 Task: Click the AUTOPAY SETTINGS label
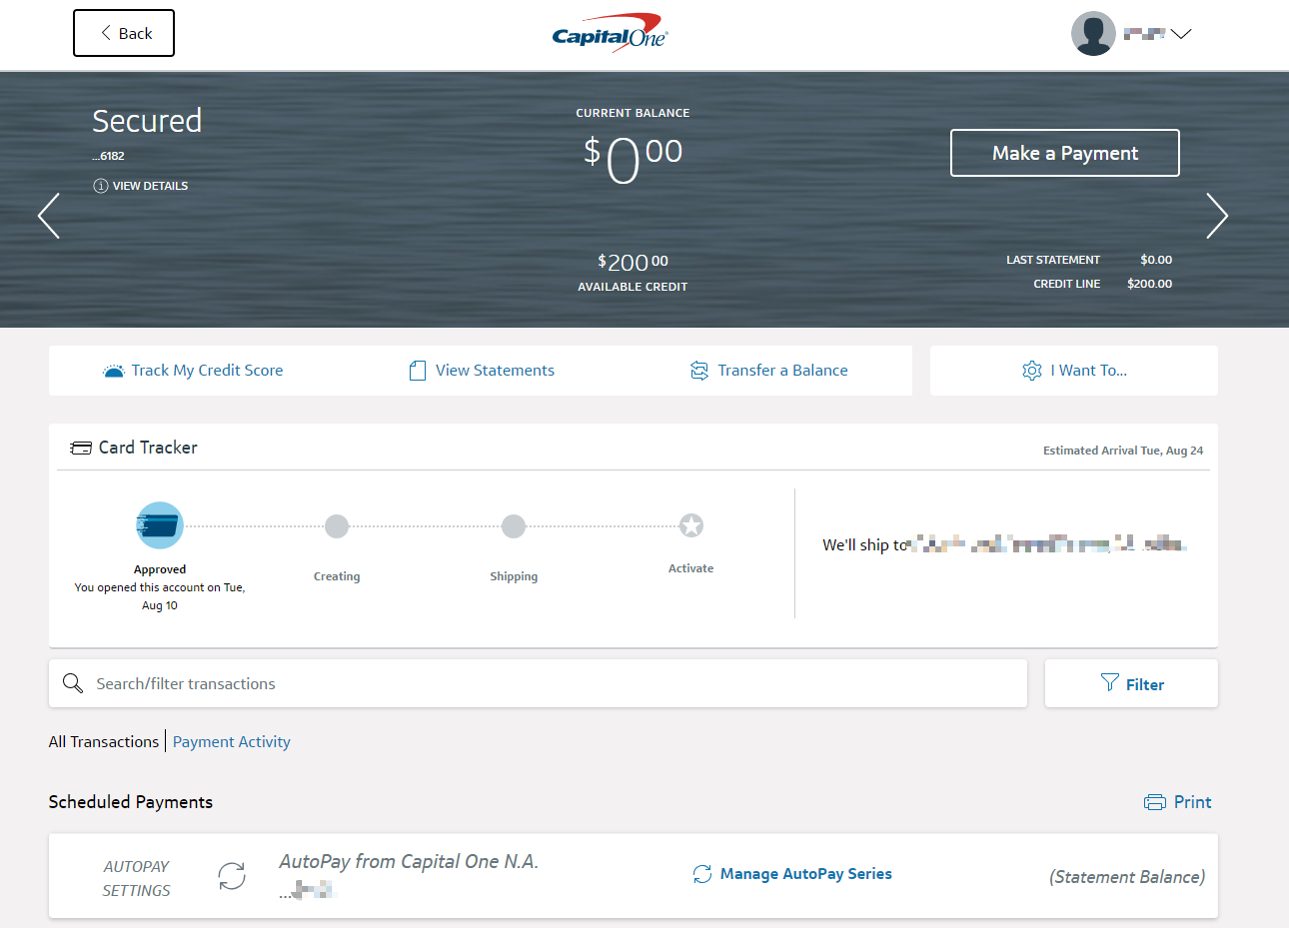(x=136, y=878)
